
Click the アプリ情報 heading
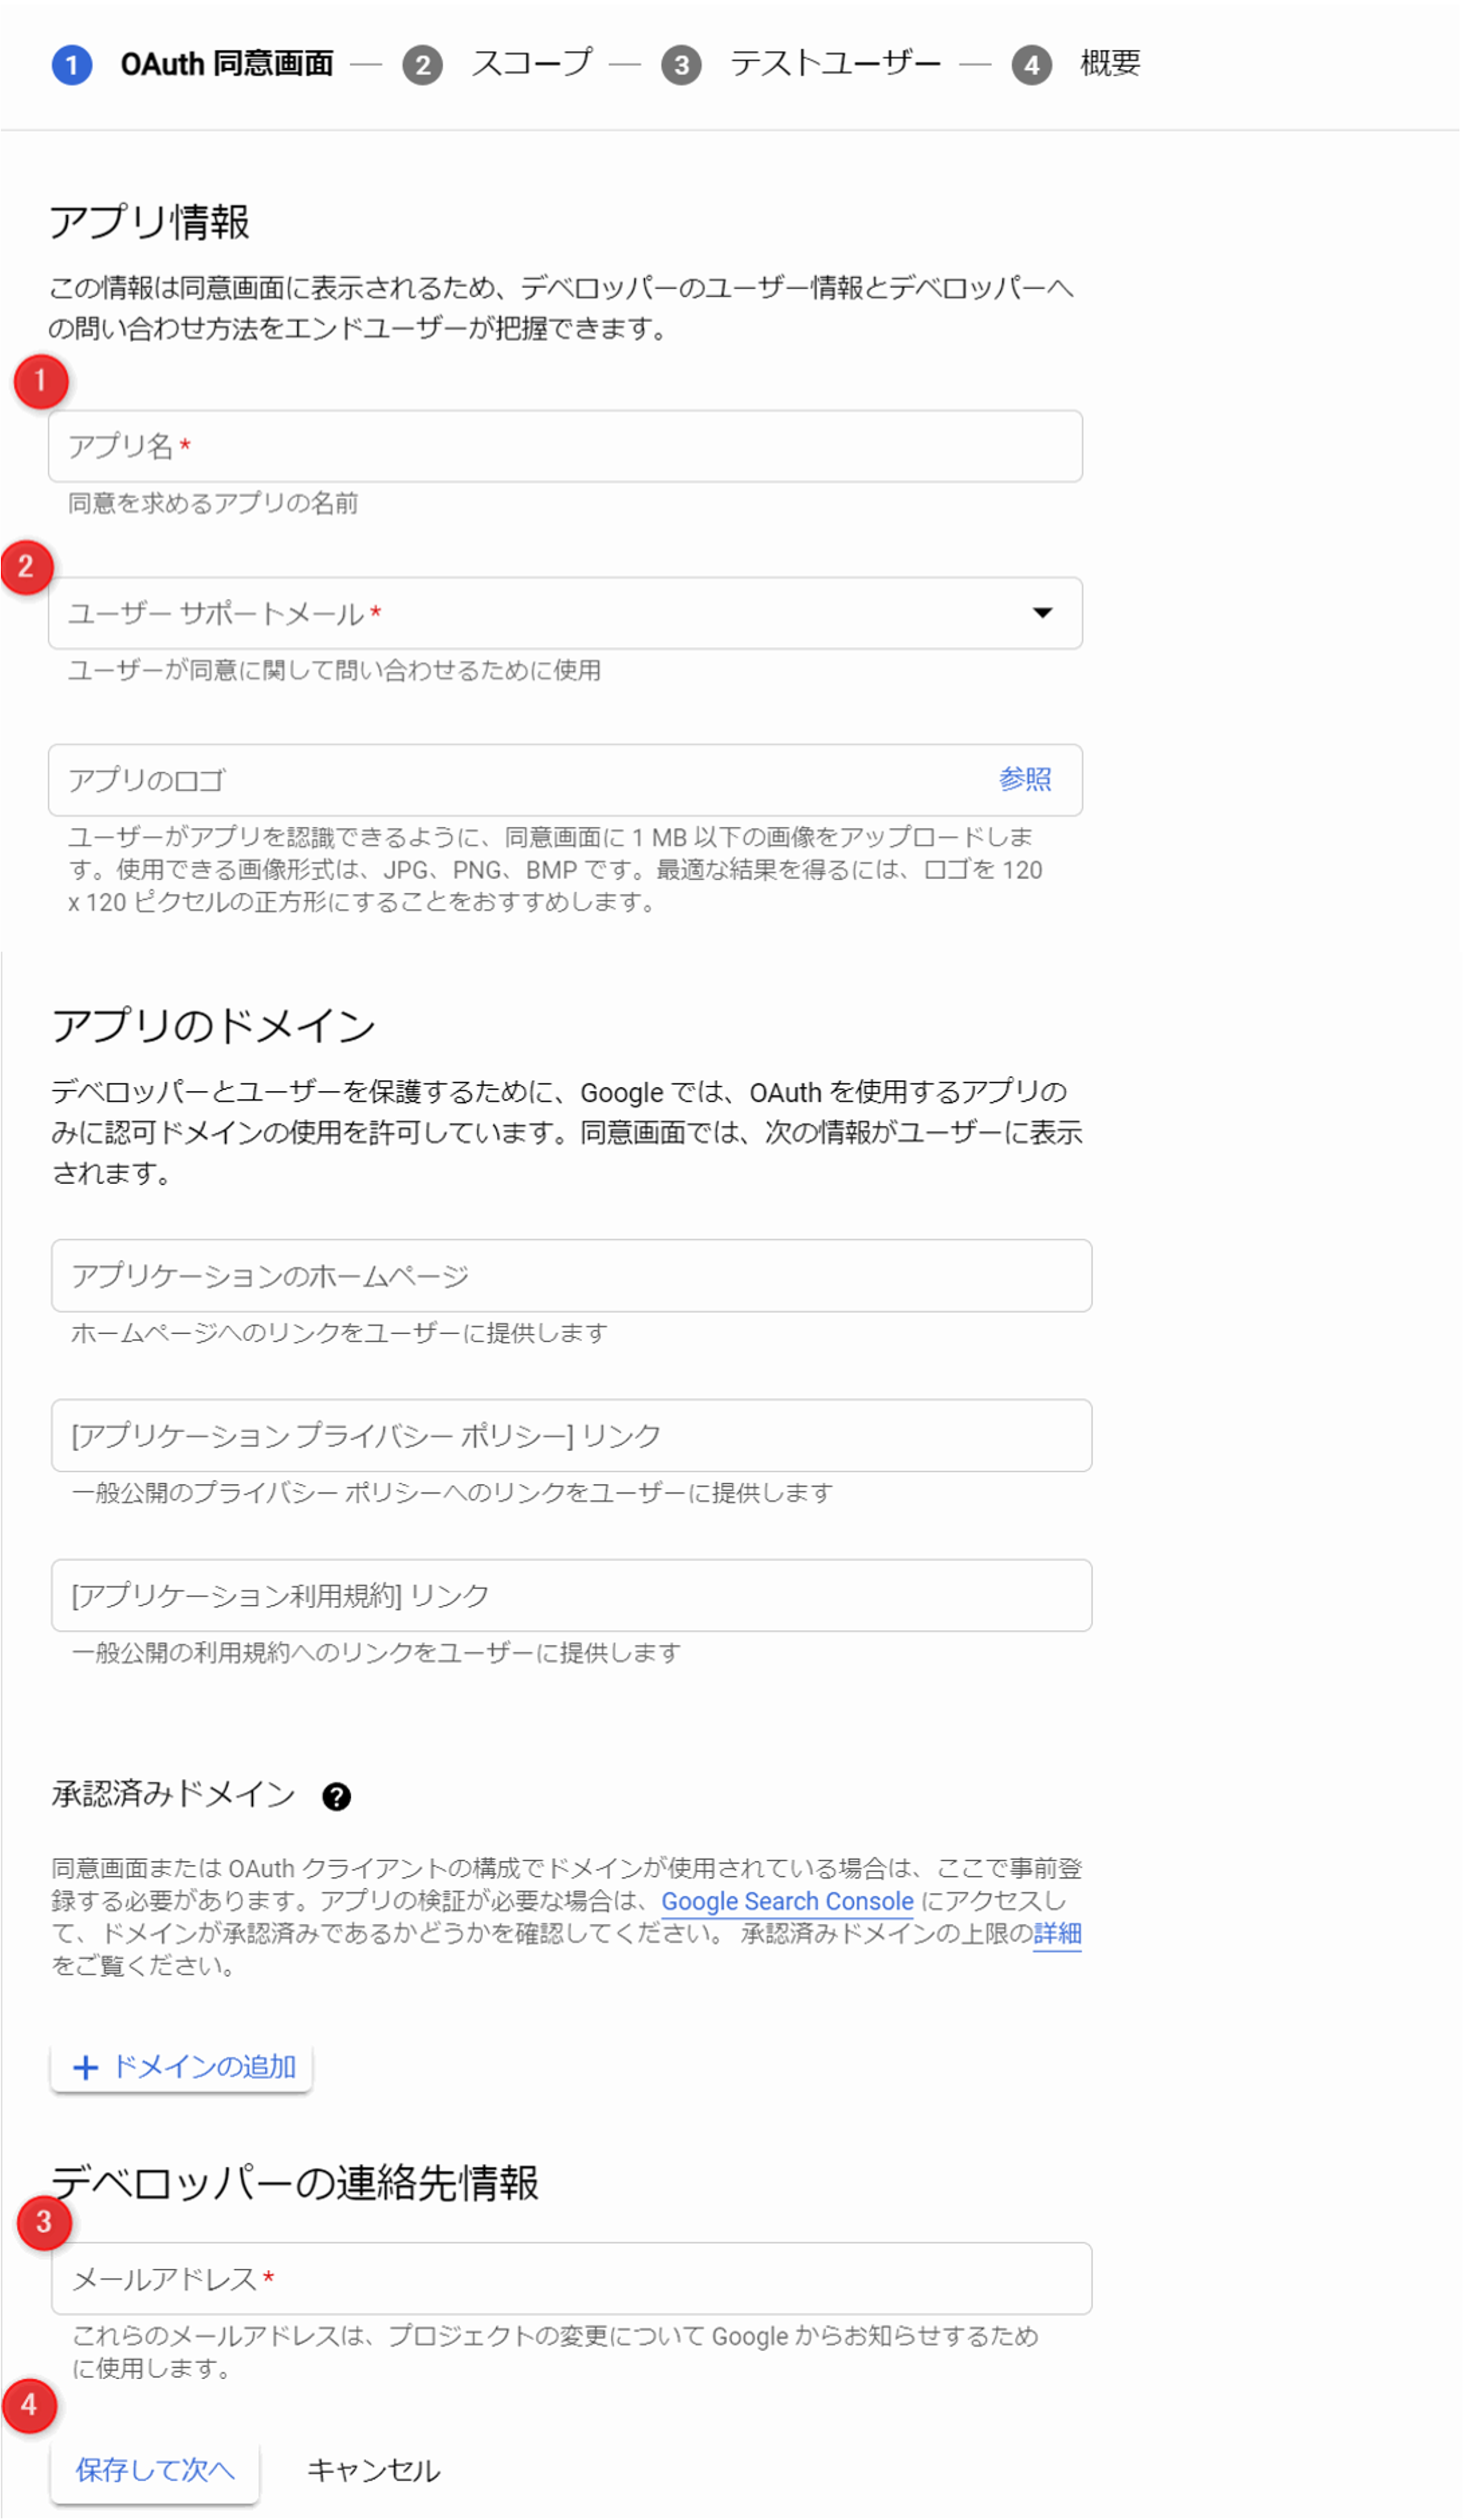149,222
